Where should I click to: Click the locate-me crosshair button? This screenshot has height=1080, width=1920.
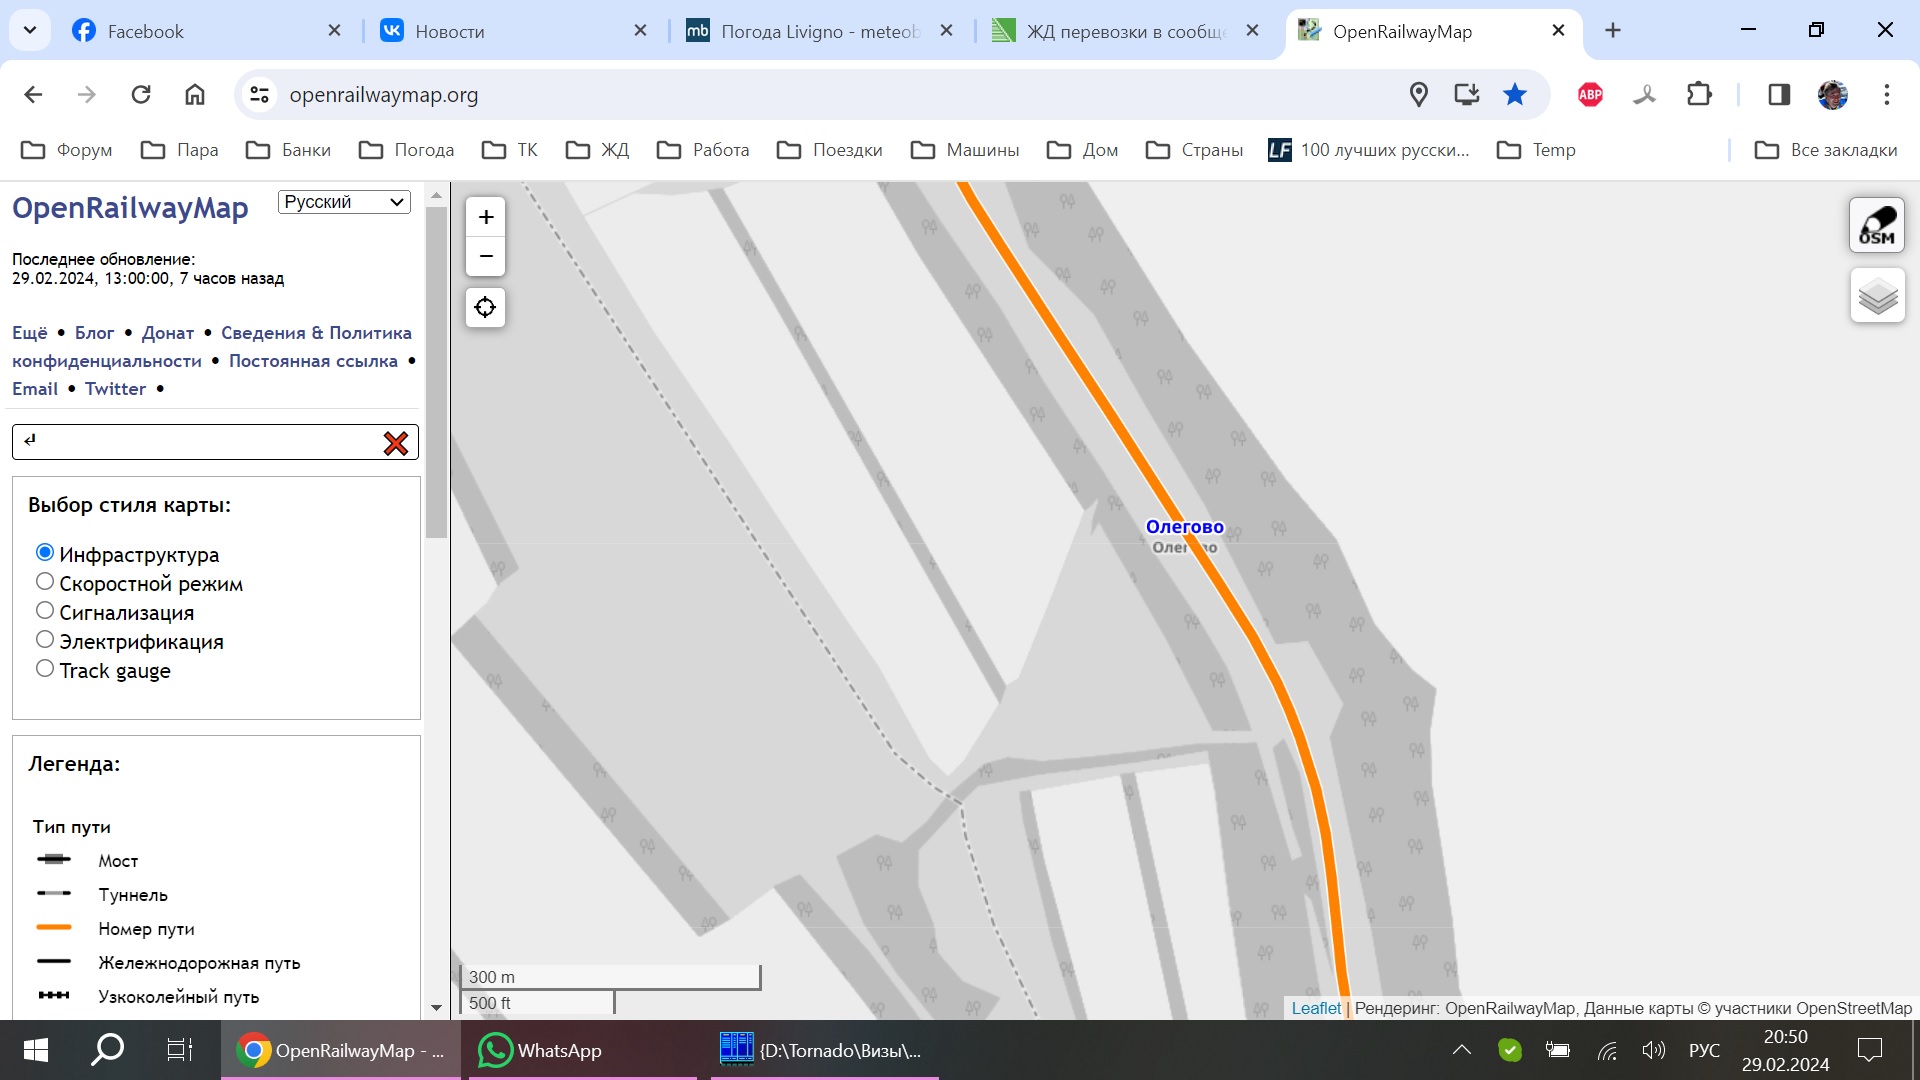pyautogui.click(x=486, y=307)
